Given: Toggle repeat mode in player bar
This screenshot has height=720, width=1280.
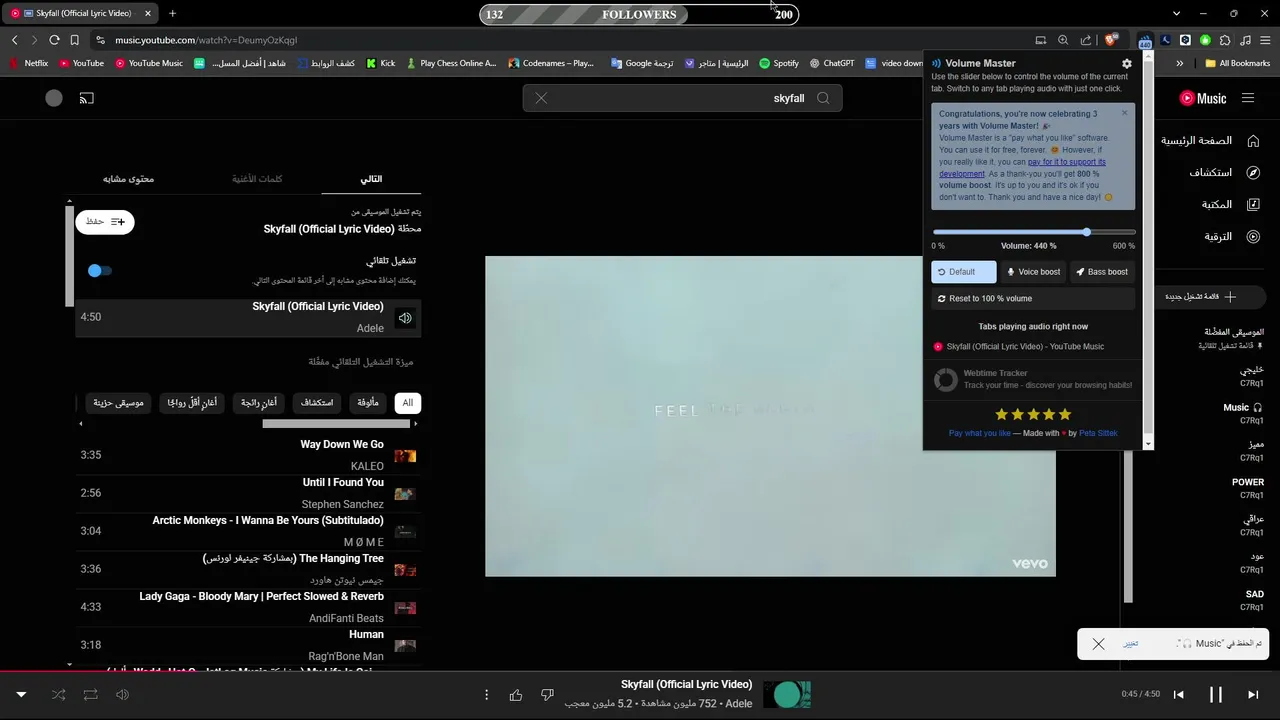Looking at the screenshot, I should coord(90,695).
